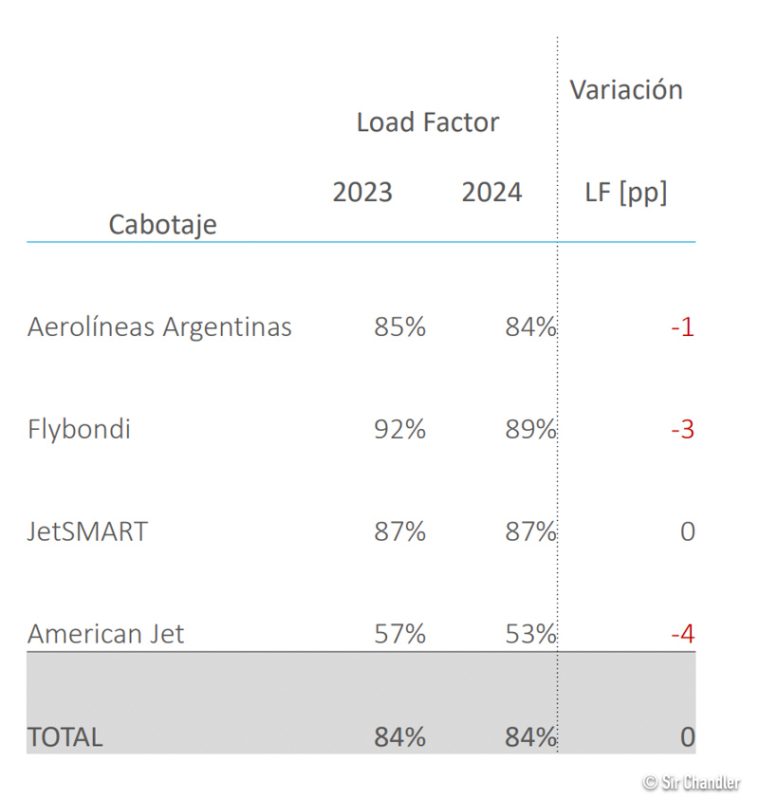Select the Variación column heading
Image resolution: width=759 pixels, height=800 pixels.
click(626, 90)
